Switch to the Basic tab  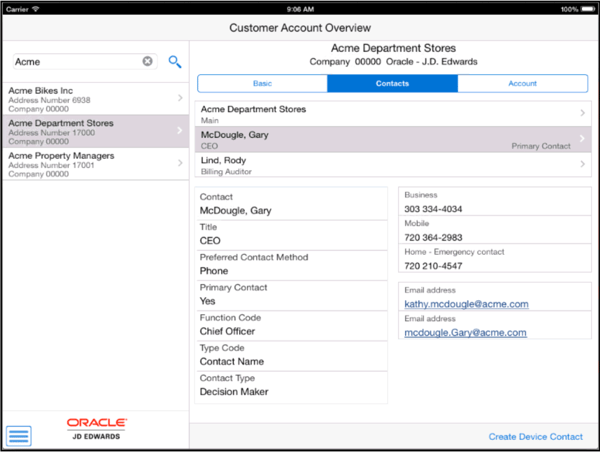click(x=262, y=83)
